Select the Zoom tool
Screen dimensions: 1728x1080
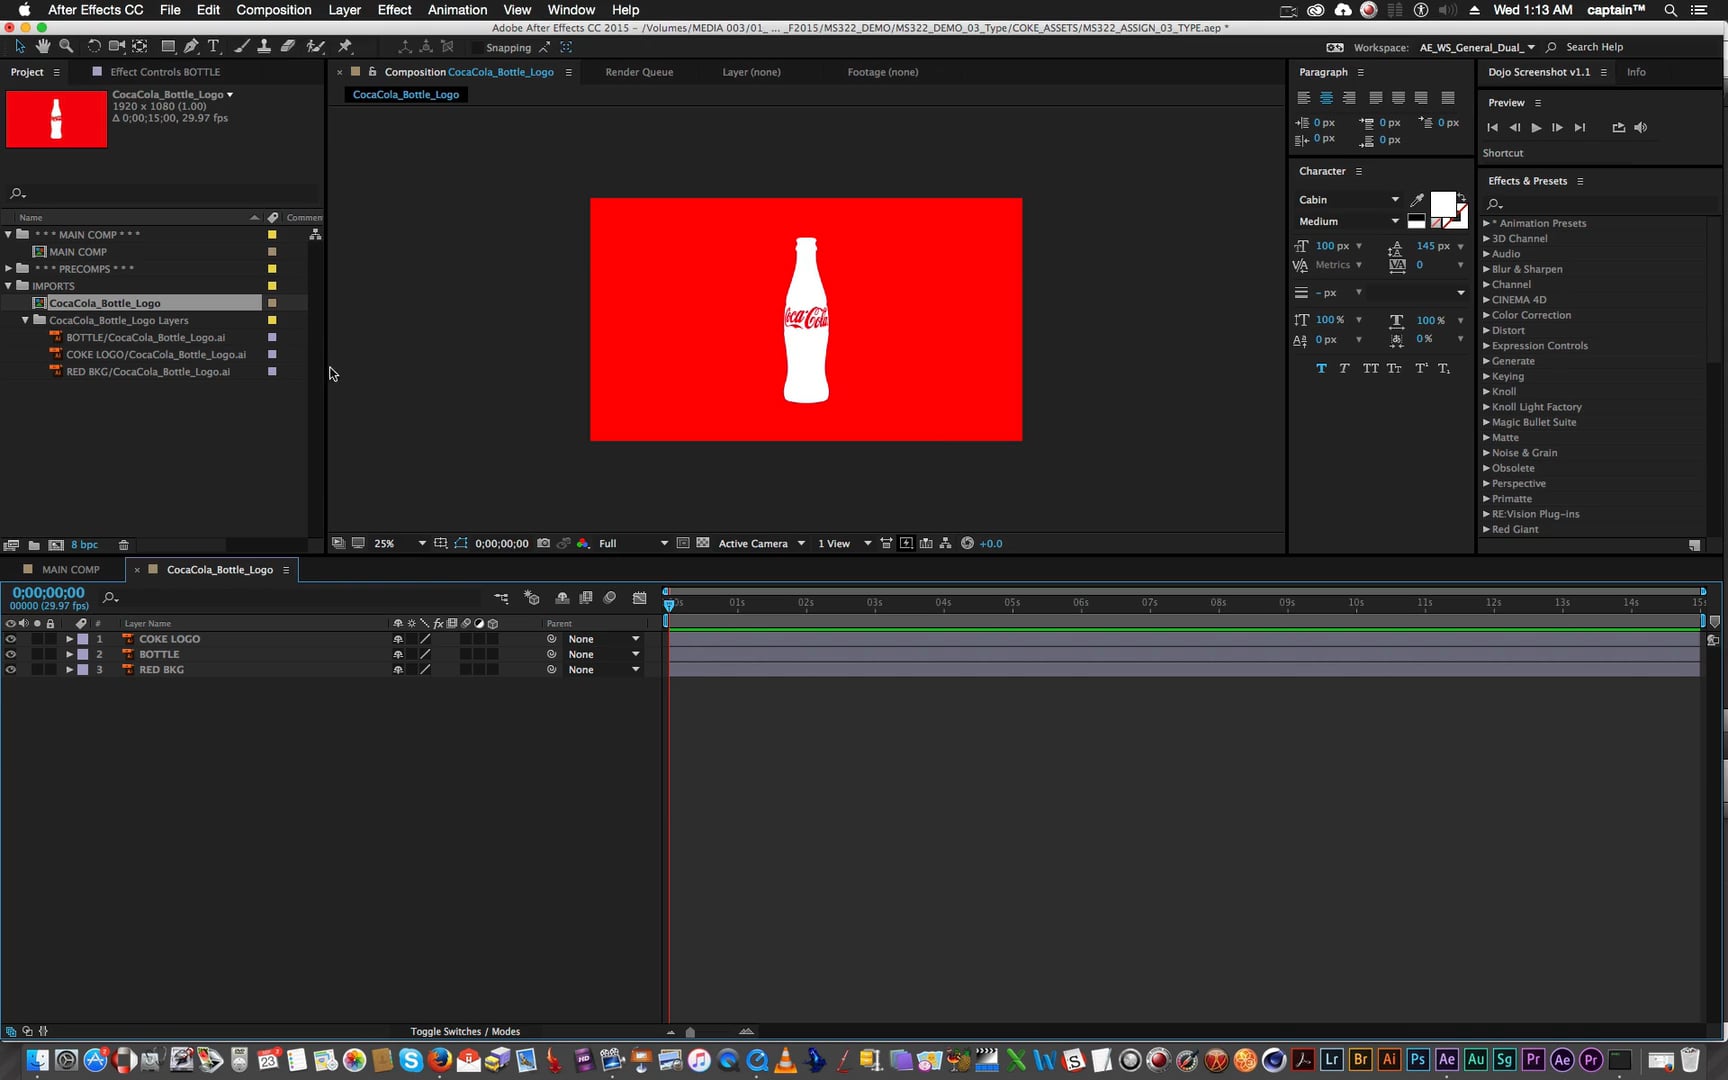click(66, 46)
